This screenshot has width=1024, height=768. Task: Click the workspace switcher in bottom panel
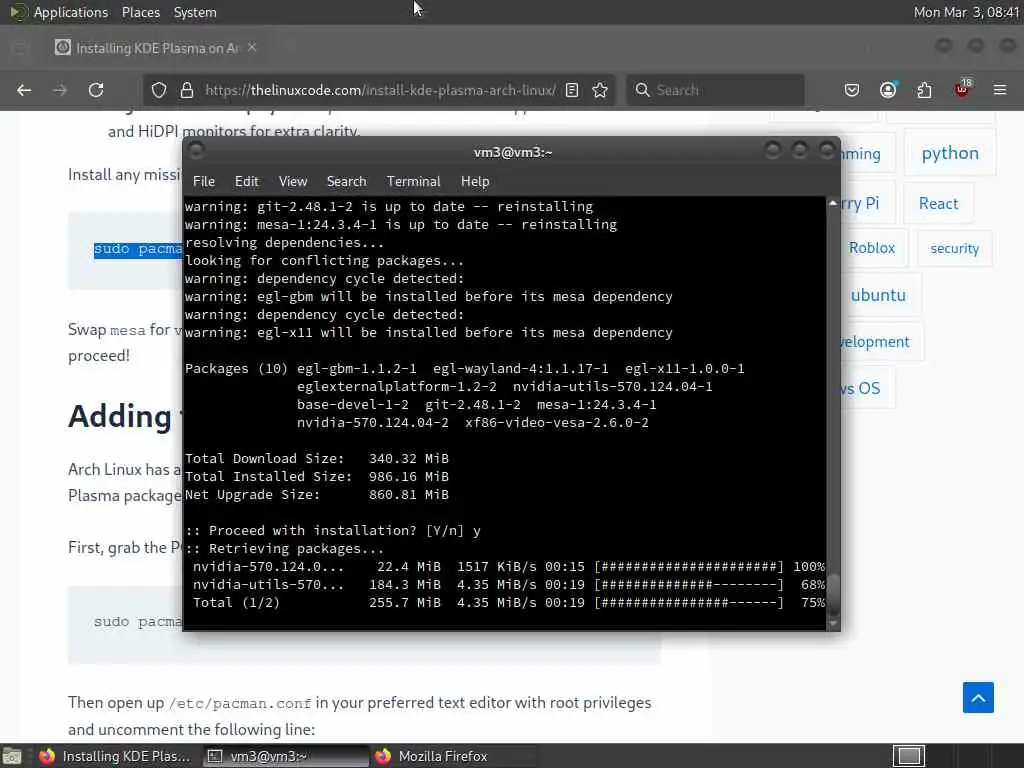click(909, 756)
